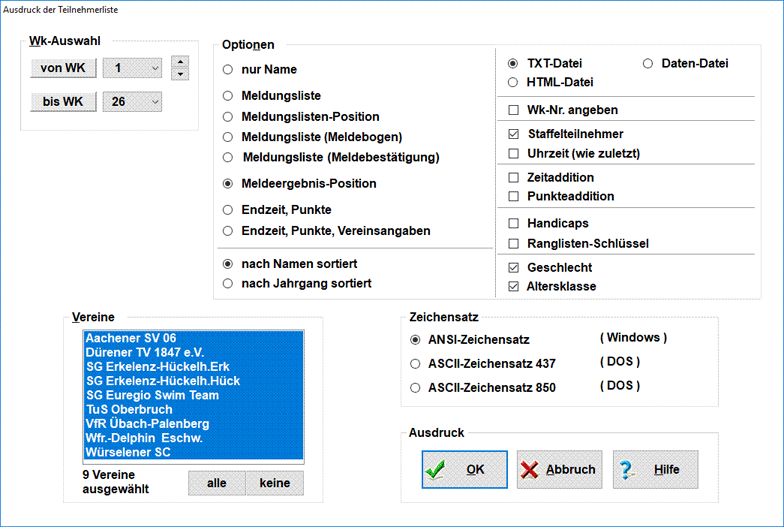
Task: Click the spinner up arrow for WK
Action: 179,62
